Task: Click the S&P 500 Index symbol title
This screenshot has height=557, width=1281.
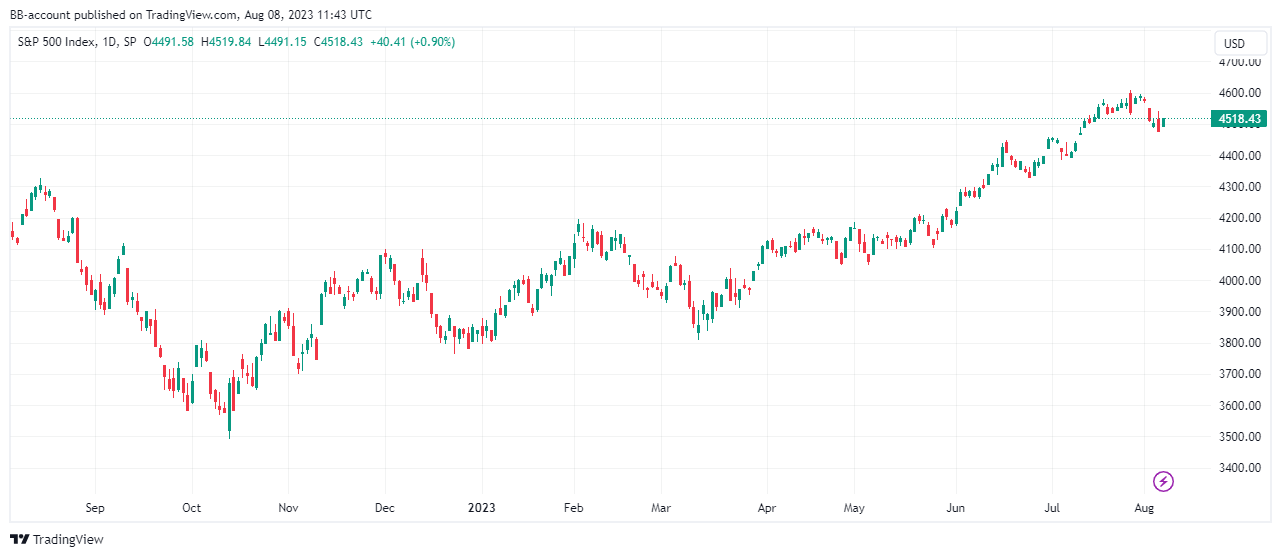Action: [56, 42]
